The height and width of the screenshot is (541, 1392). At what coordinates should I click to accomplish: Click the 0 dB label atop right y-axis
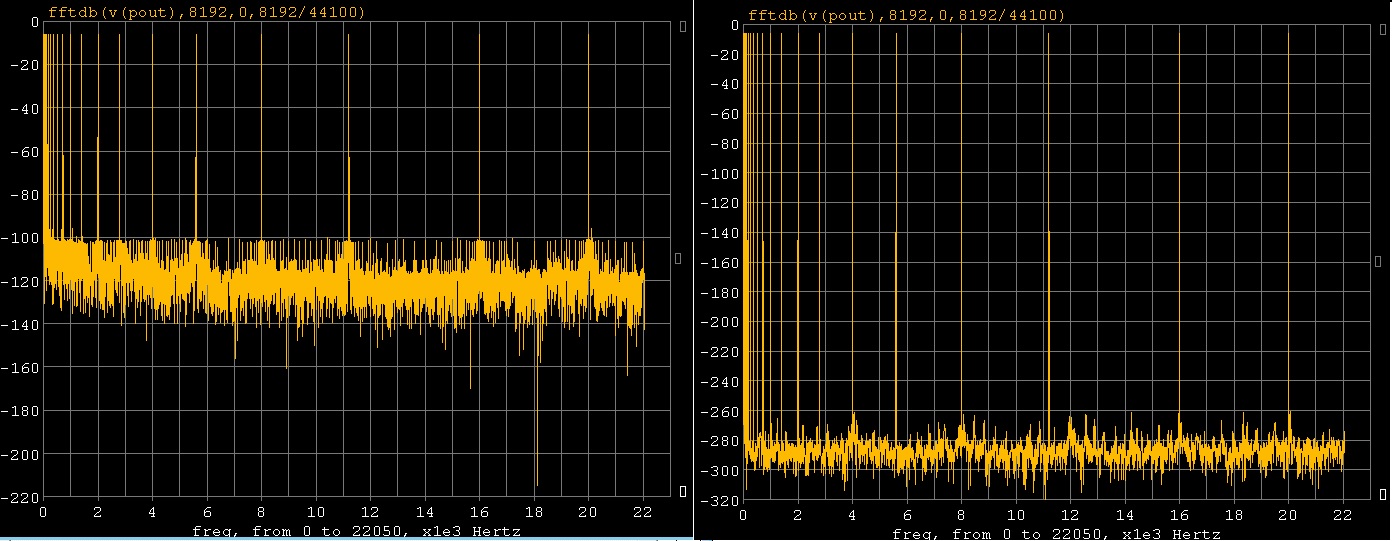[733, 24]
